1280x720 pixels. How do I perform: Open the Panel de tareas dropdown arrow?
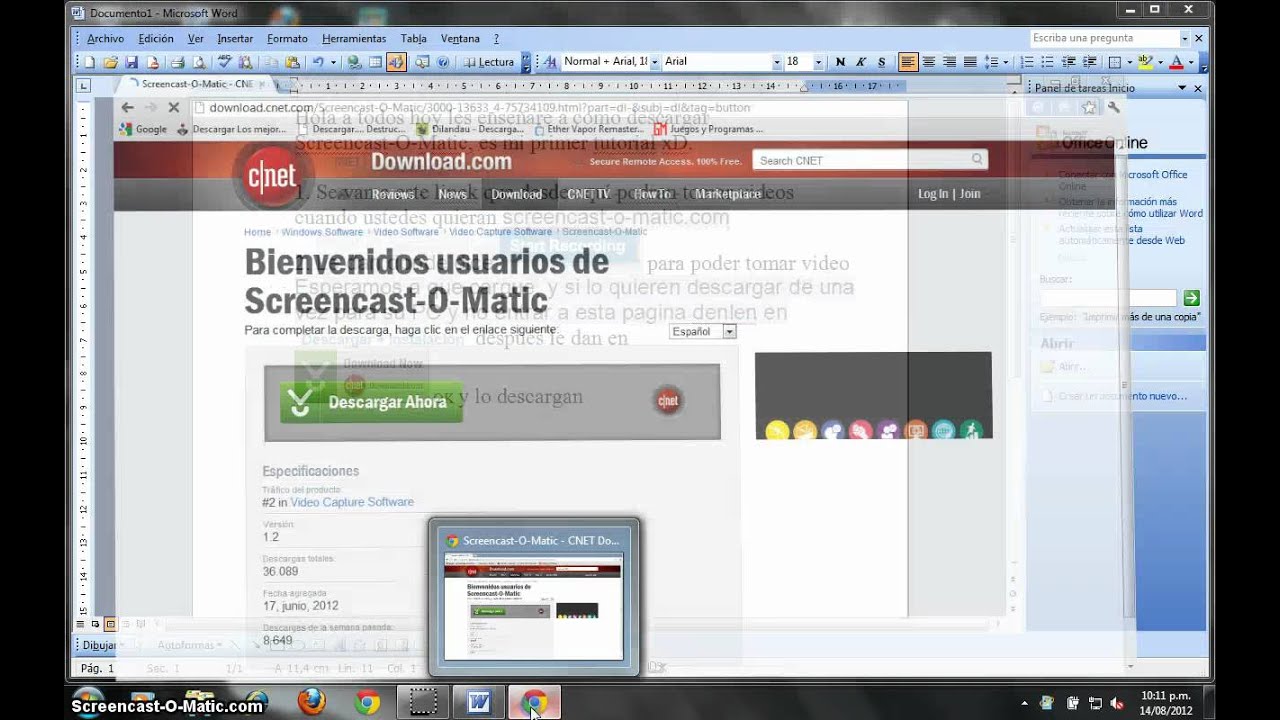pyautogui.click(x=1182, y=88)
